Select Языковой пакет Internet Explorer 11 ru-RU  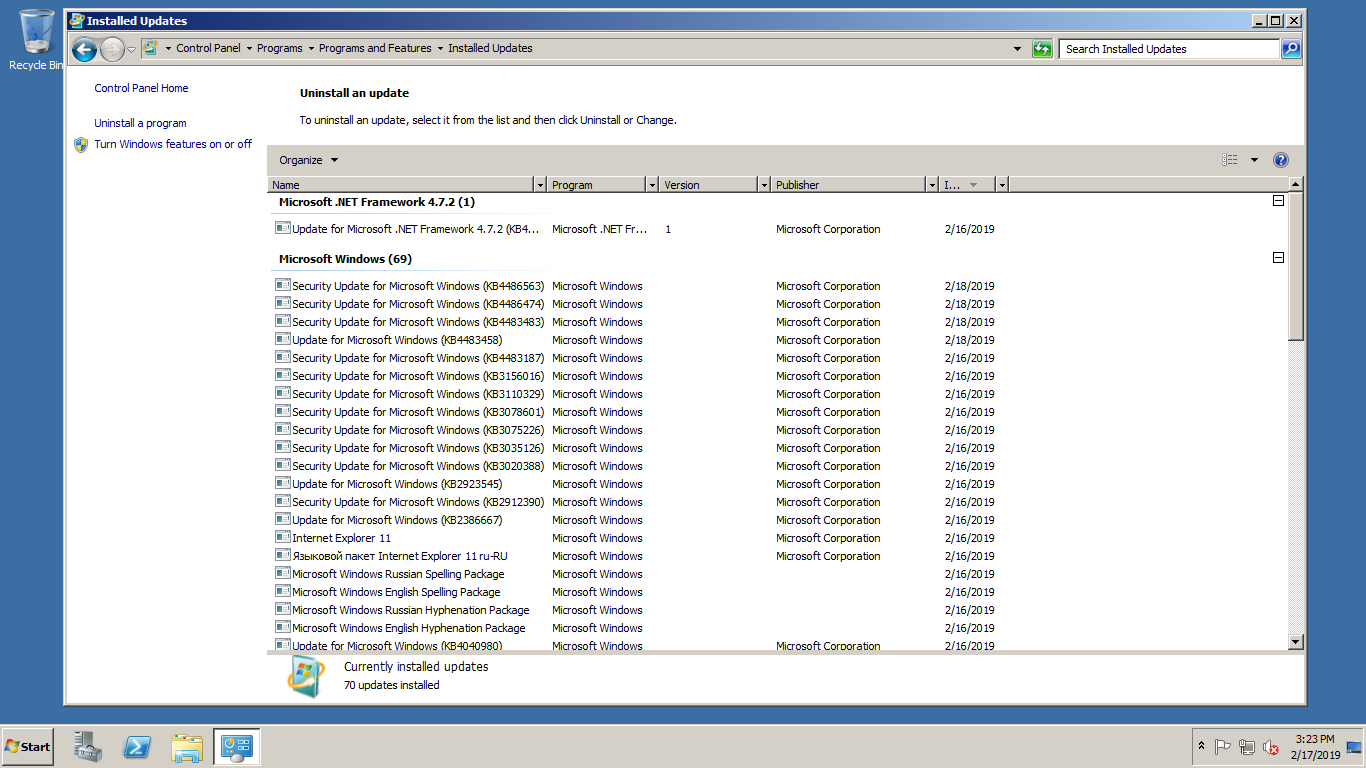click(x=635, y=556)
